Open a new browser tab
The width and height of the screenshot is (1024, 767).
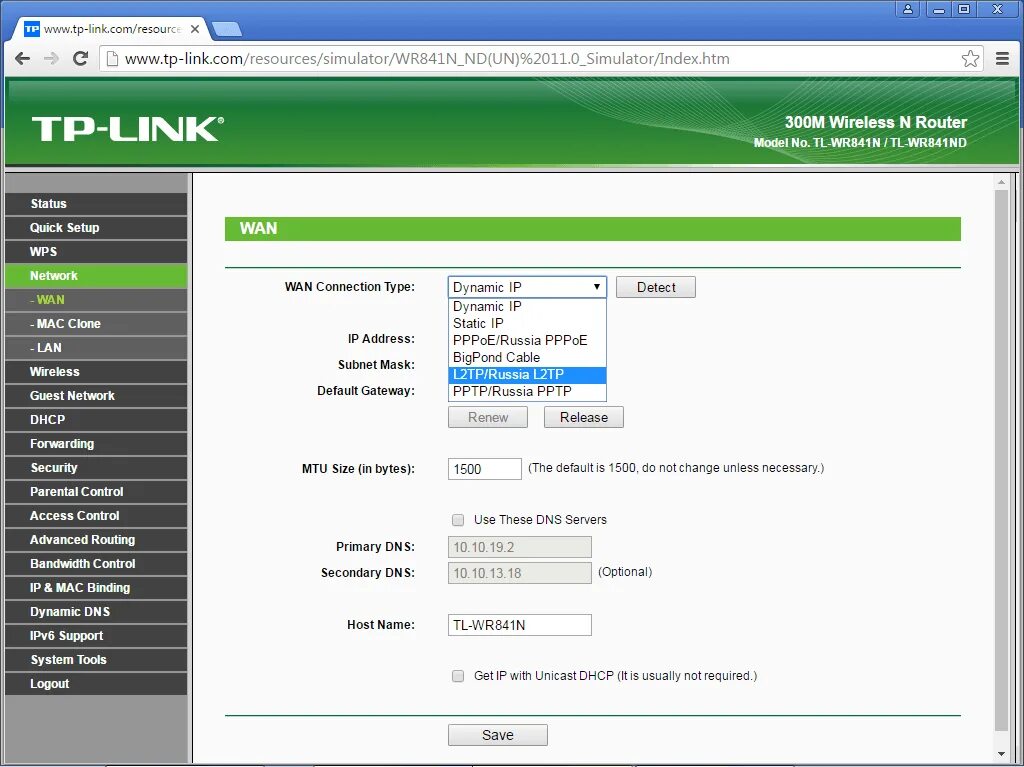(227, 29)
